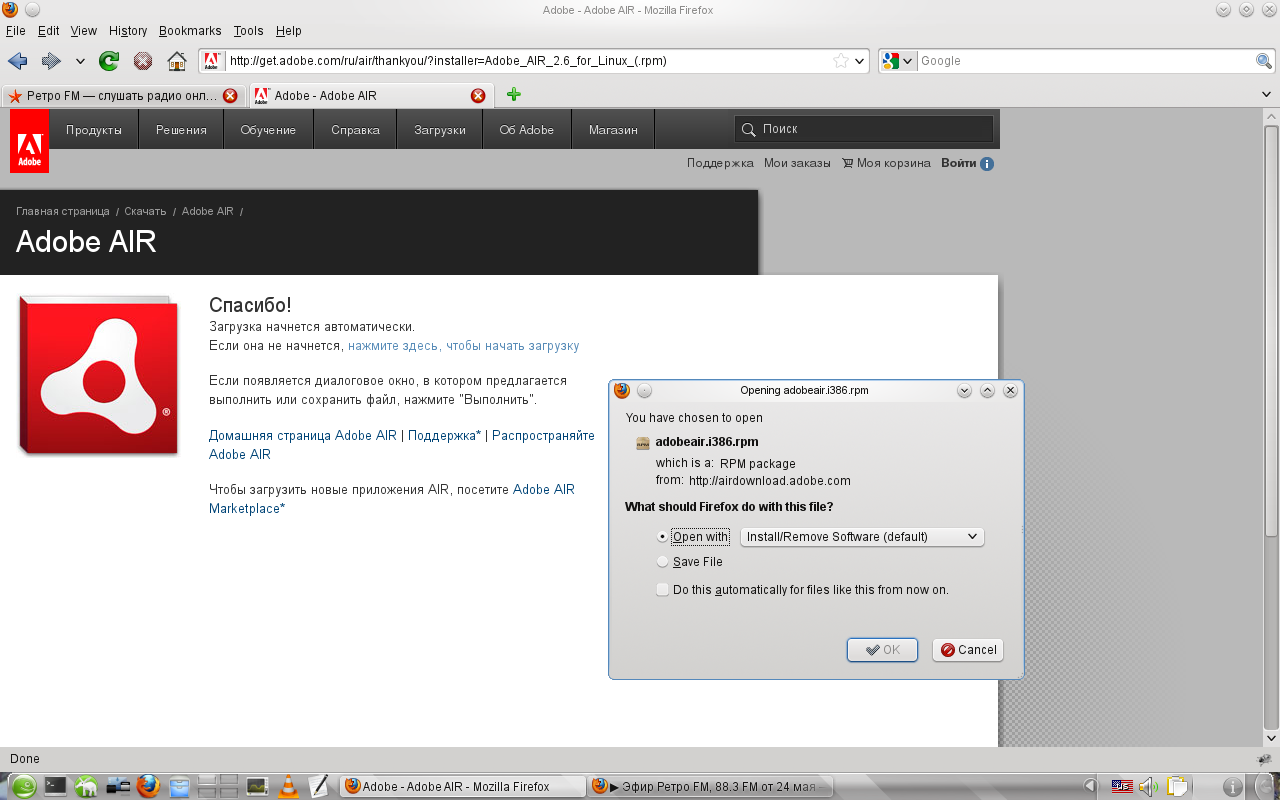Switch to the Ретро FM tab
The height and width of the screenshot is (800, 1280).
tap(122, 96)
